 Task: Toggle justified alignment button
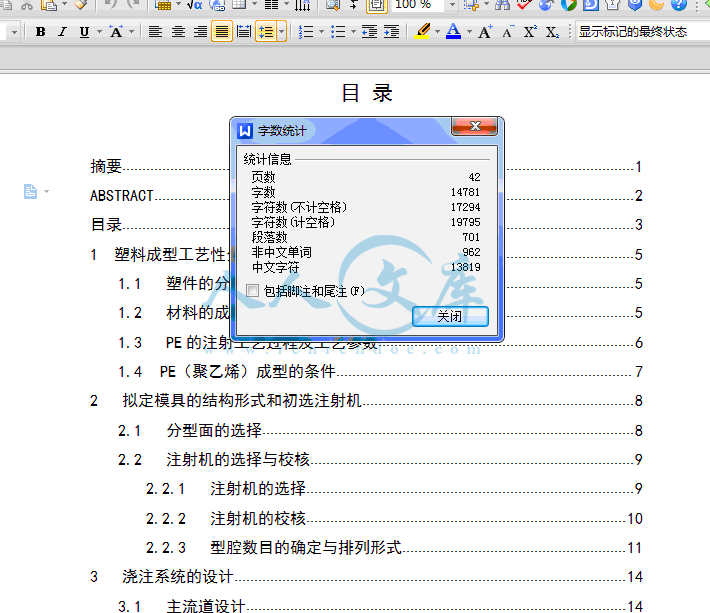click(x=222, y=32)
